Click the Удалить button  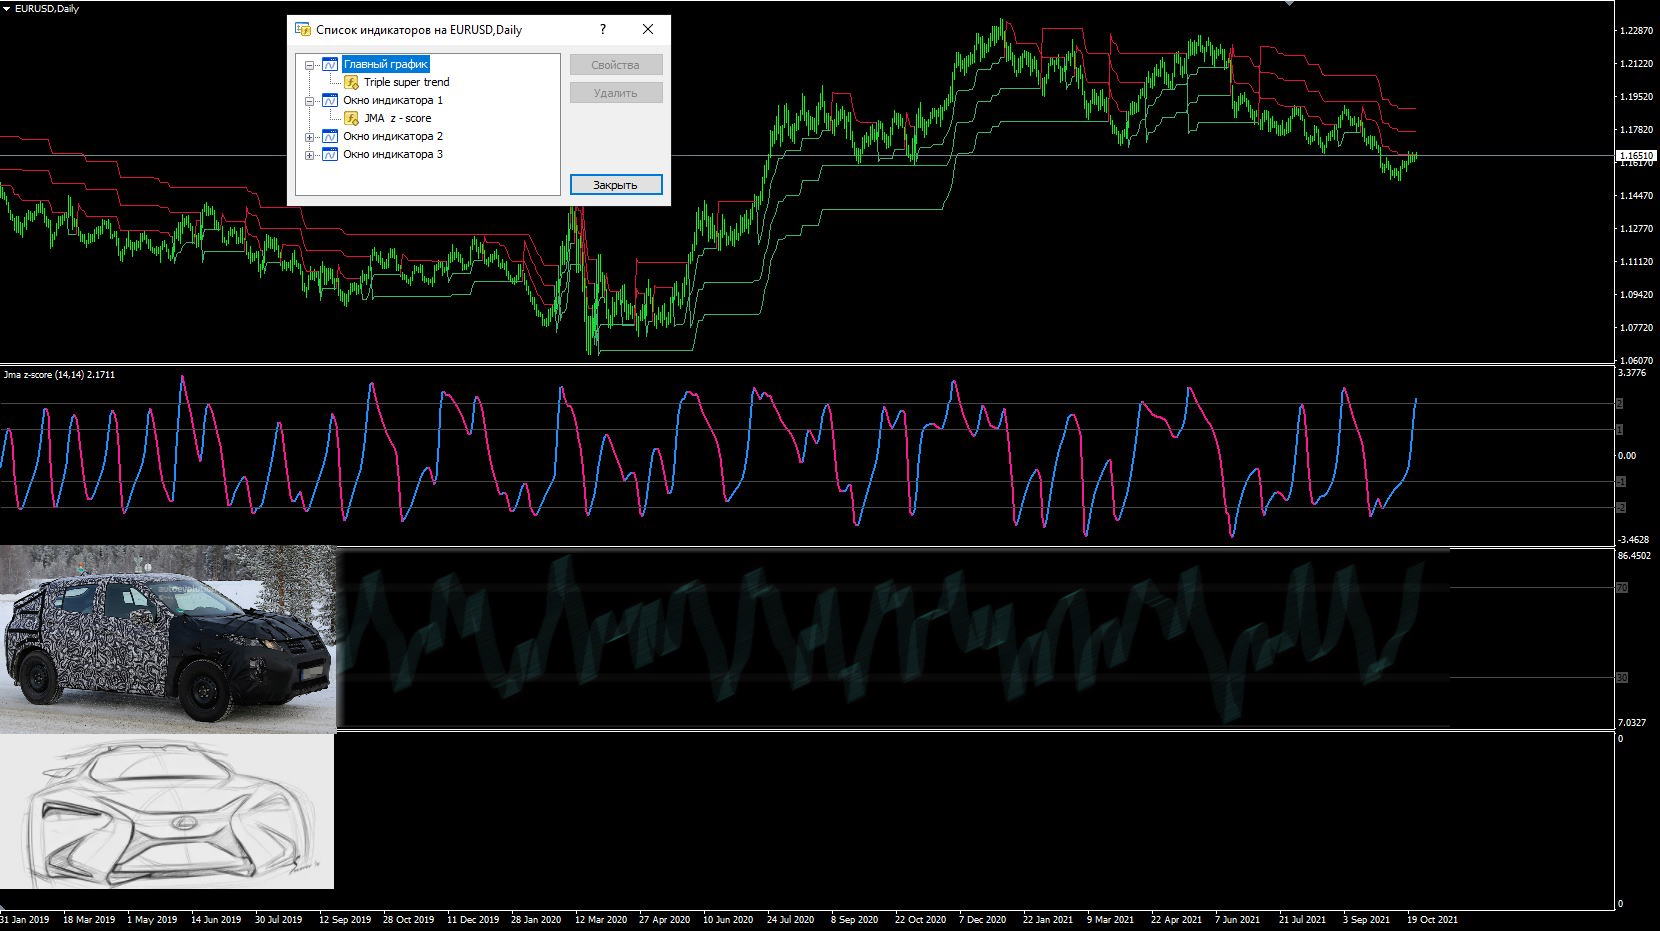(x=615, y=93)
